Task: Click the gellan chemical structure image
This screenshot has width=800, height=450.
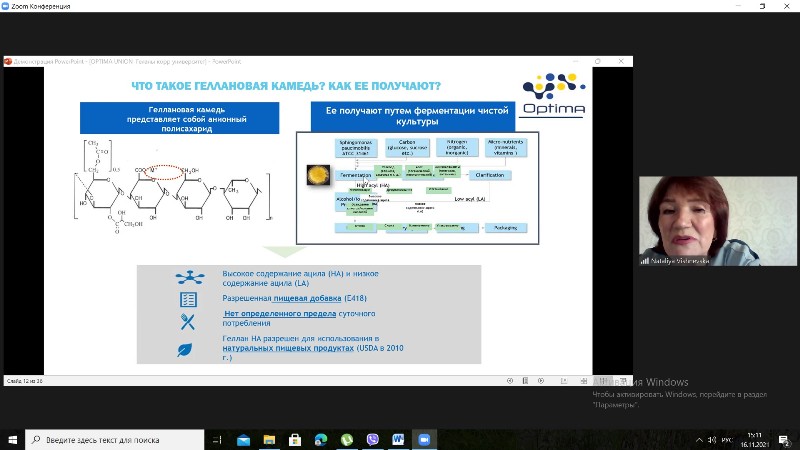Action: point(172,186)
